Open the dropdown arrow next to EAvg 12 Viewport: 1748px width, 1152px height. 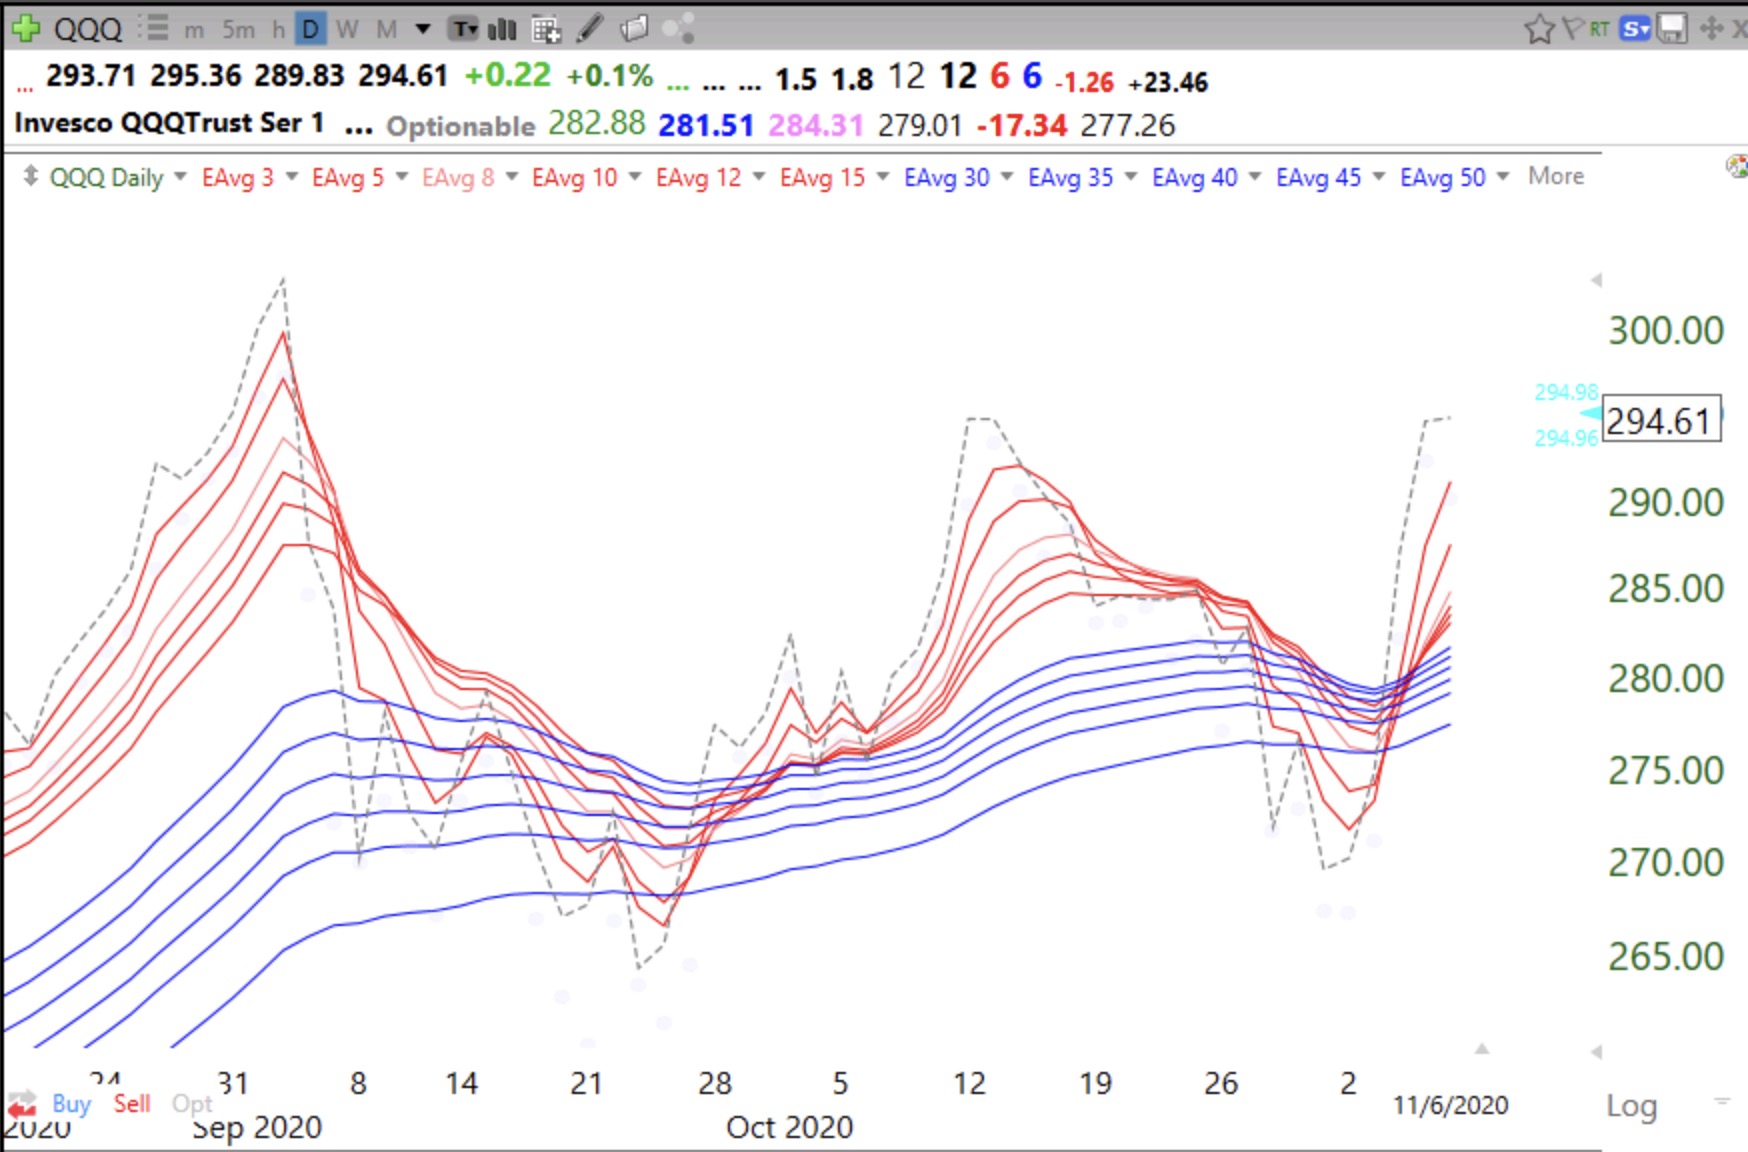759,177
